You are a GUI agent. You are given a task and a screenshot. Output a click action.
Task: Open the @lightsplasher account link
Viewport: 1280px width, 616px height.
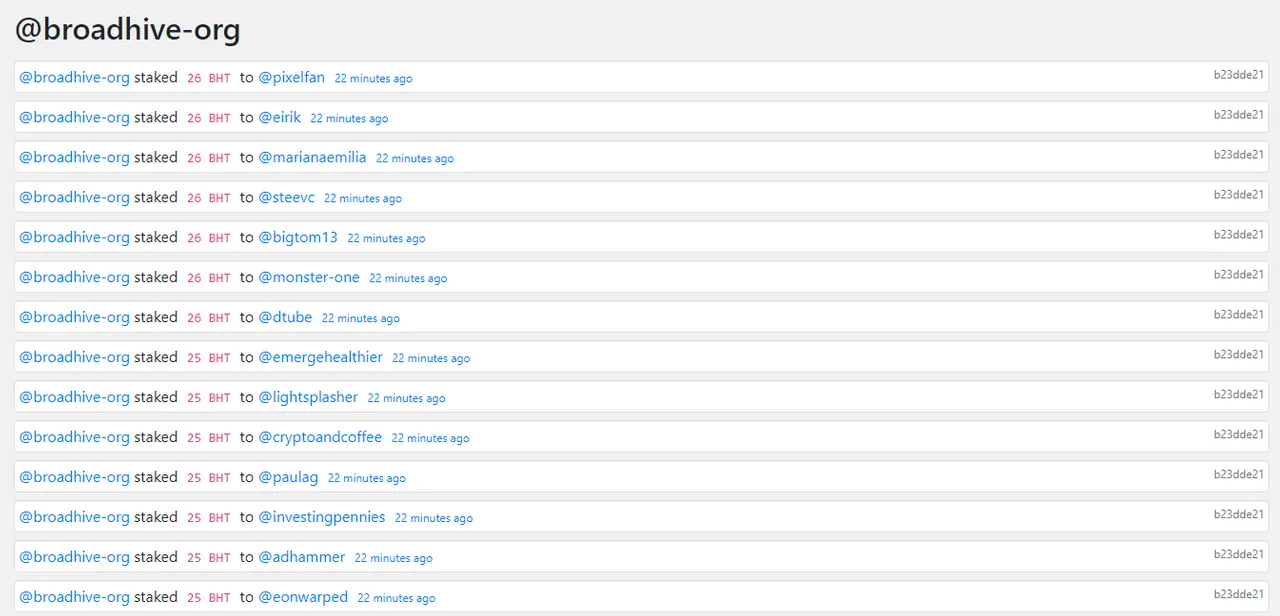[308, 397]
